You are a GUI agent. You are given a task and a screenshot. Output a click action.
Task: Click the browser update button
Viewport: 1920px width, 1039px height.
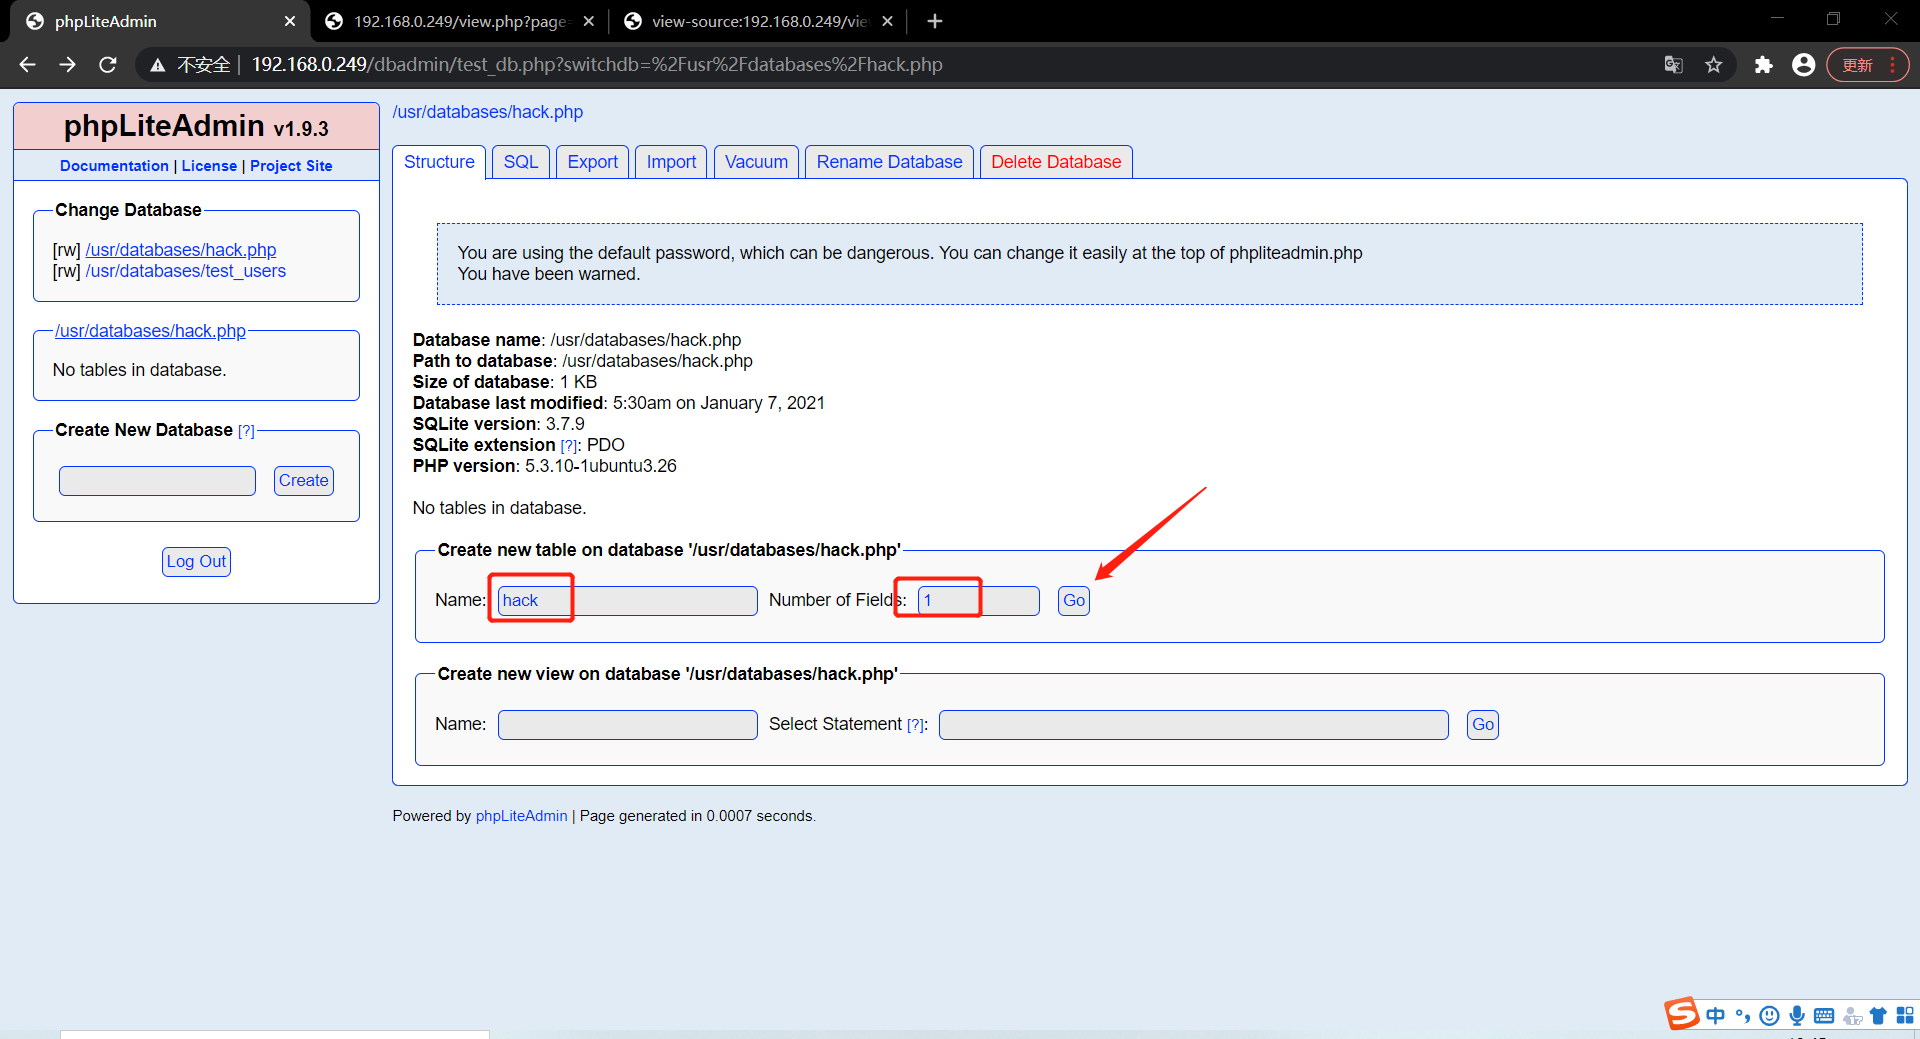1867,65
